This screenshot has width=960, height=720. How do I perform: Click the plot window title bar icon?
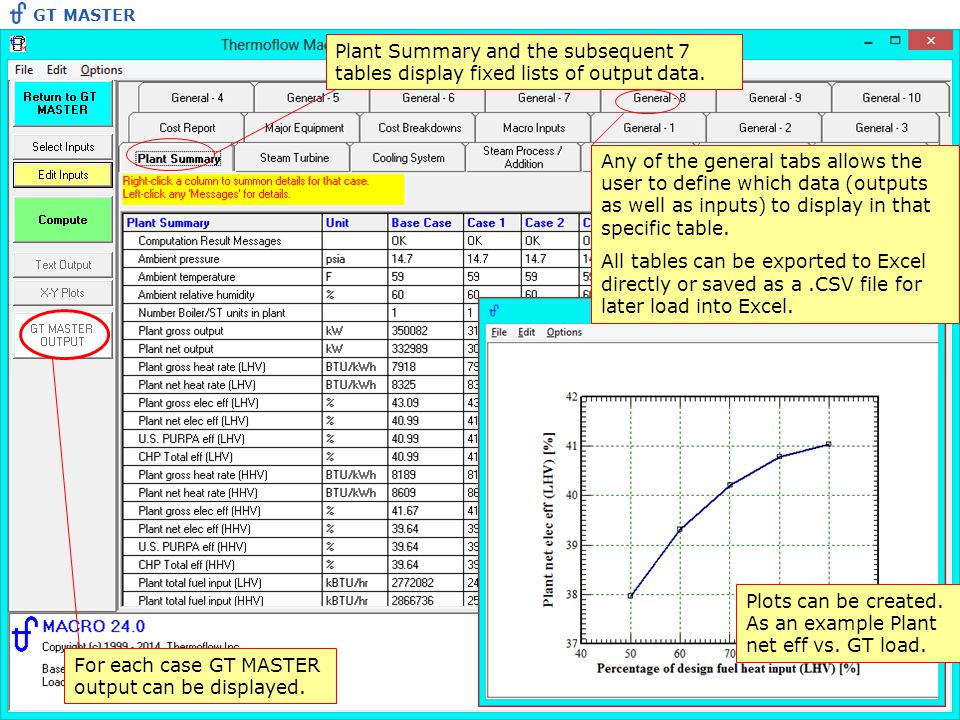pyautogui.click(x=494, y=310)
